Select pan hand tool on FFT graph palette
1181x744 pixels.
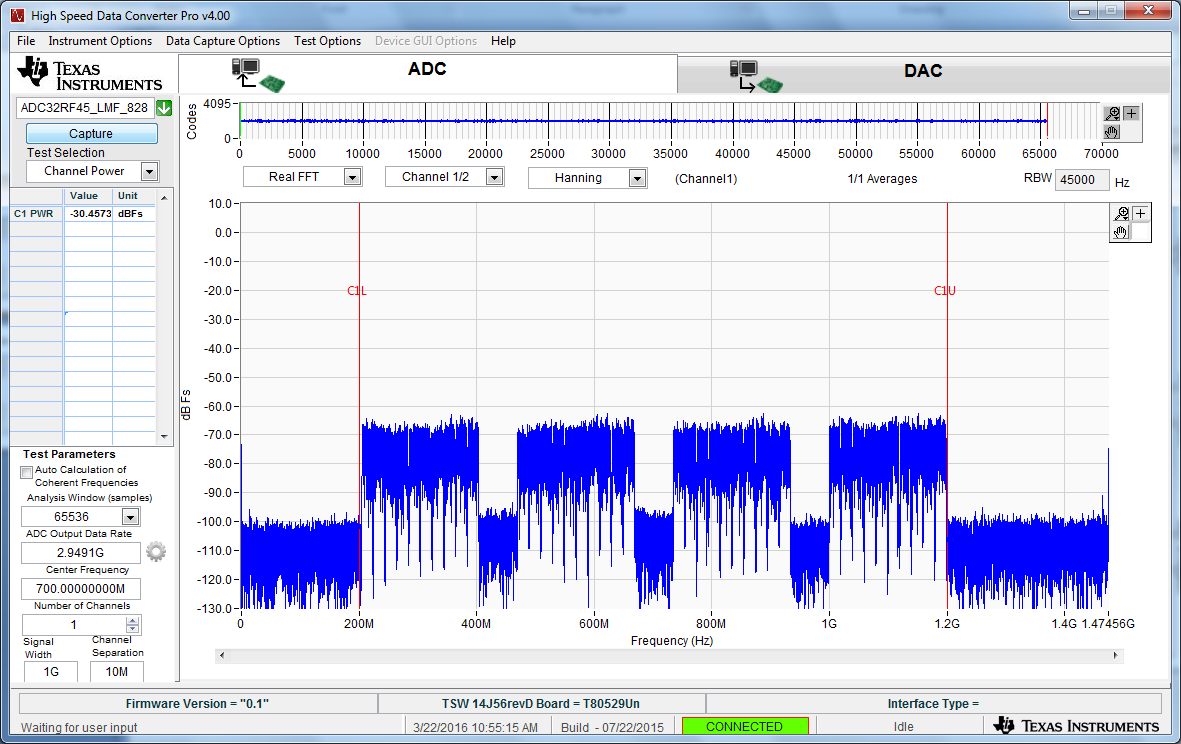[1121, 232]
